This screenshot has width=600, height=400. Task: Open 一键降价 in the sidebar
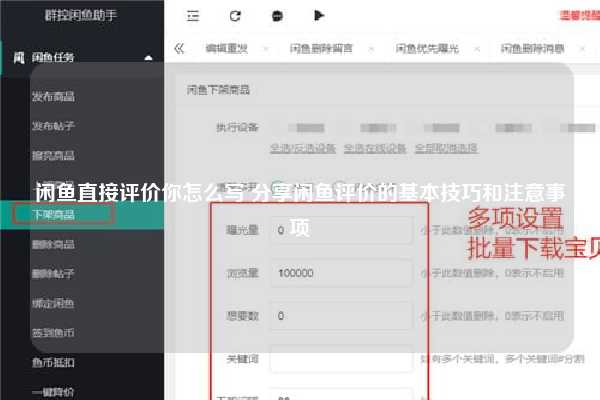tap(53, 392)
